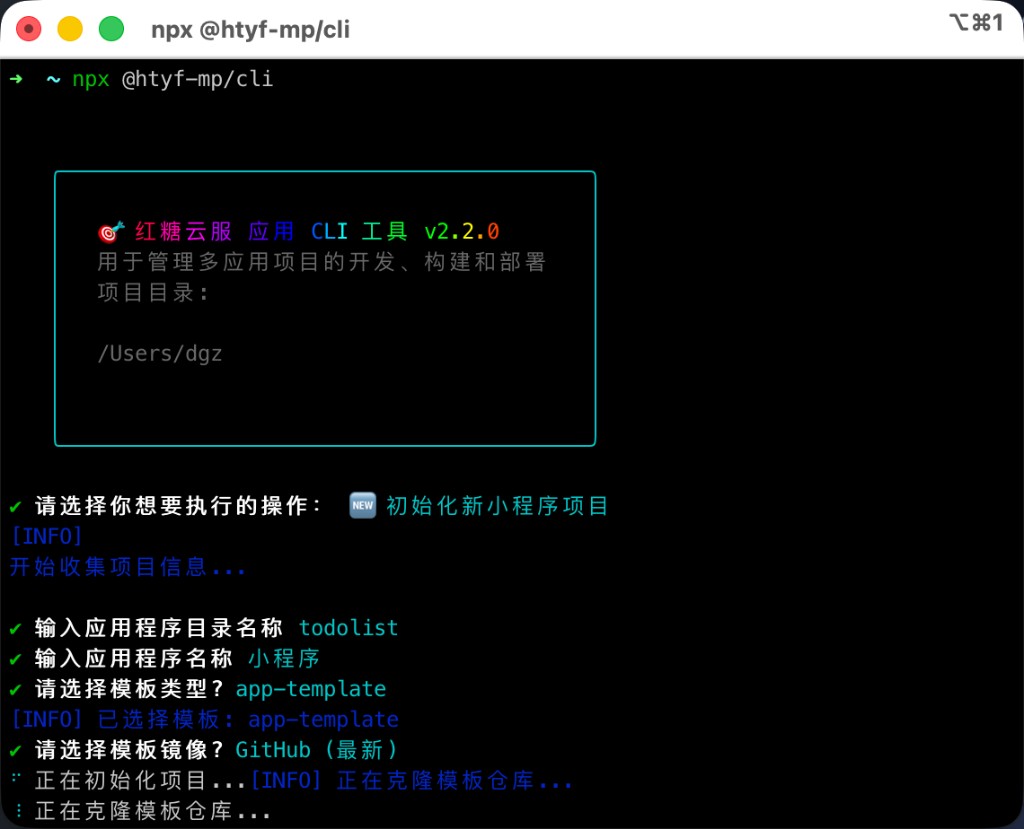Click the rainbow v2.2.0 version text
The height and width of the screenshot is (829, 1024).
coord(461,232)
